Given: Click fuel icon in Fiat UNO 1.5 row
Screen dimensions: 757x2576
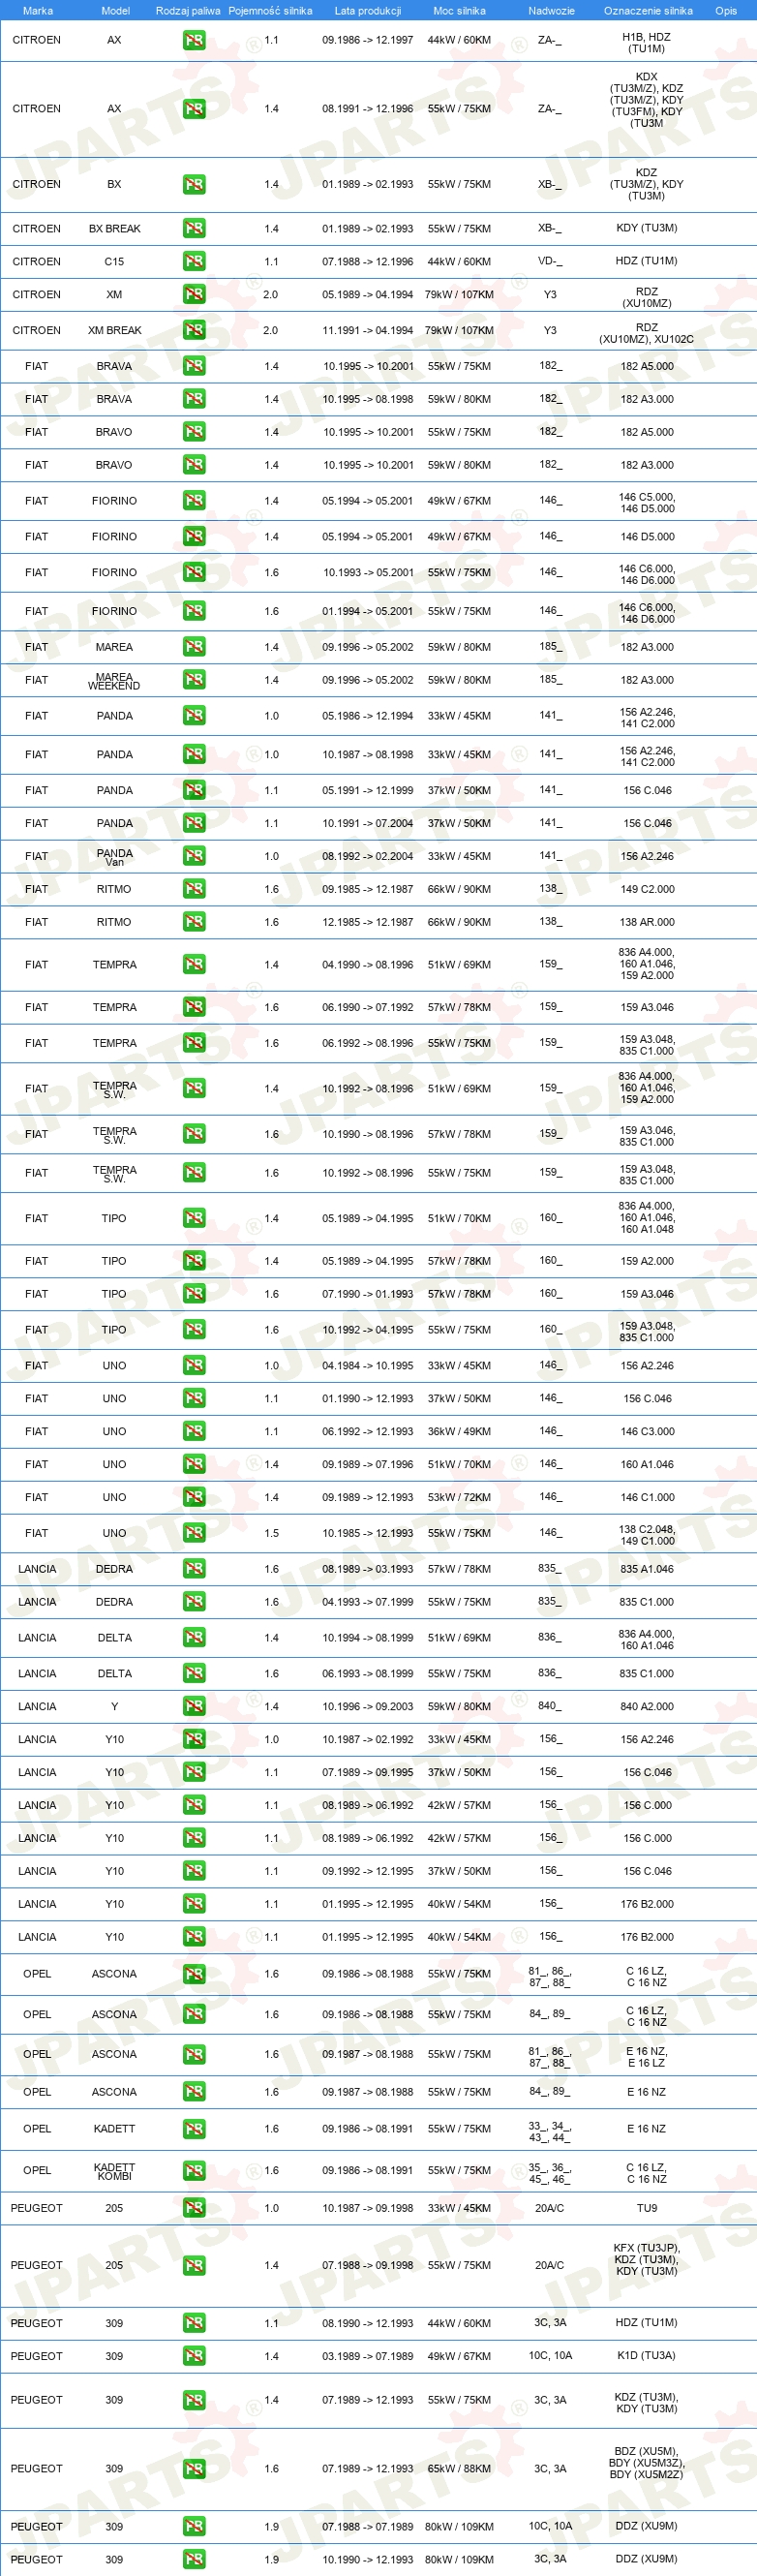Looking at the screenshot, I should point(194,1533).
